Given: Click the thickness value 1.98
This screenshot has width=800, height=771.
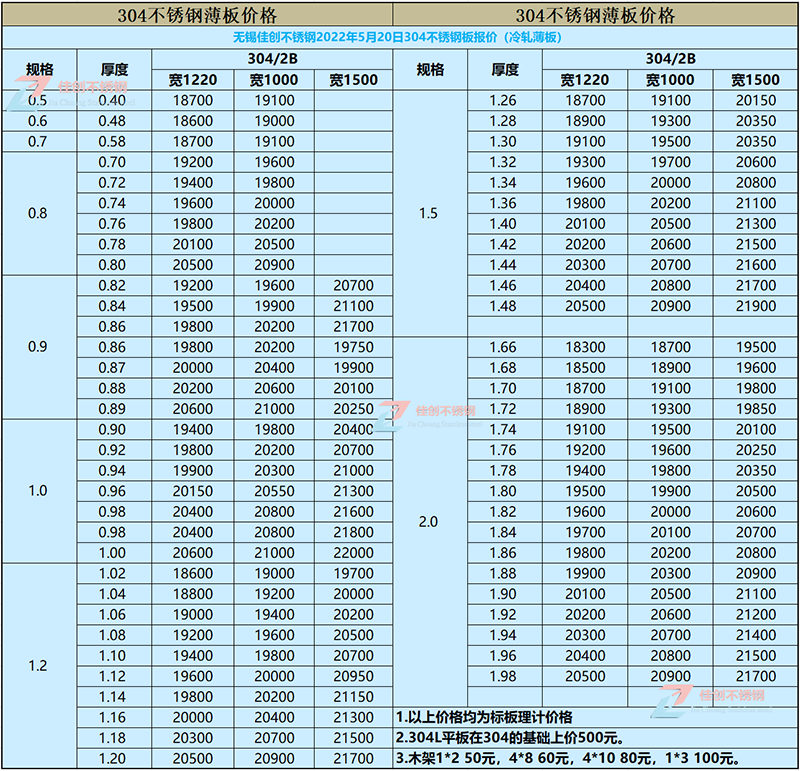Looking at the screenshot, I should click(x=504, y=676).
